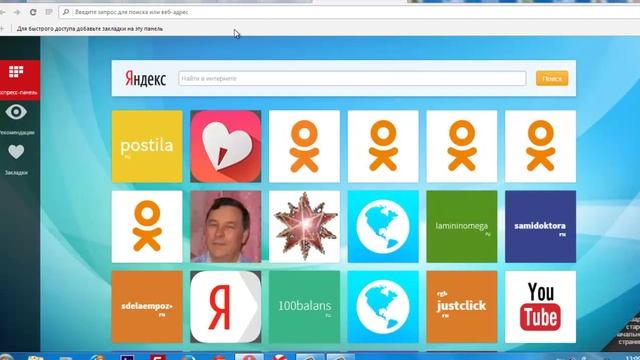The image size is (640, 360).
Task: Click the magnifier icon in the address bar
Action: pyautogui.click(x=66, y=12)
